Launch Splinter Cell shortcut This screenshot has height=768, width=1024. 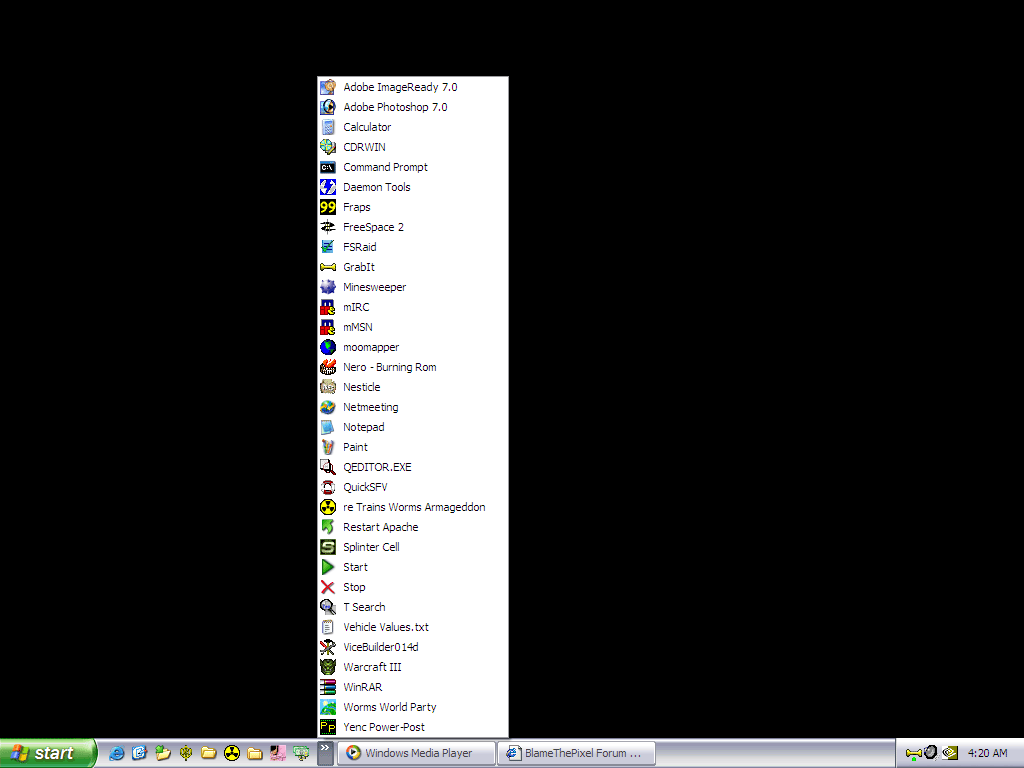(x=413, y=547)
